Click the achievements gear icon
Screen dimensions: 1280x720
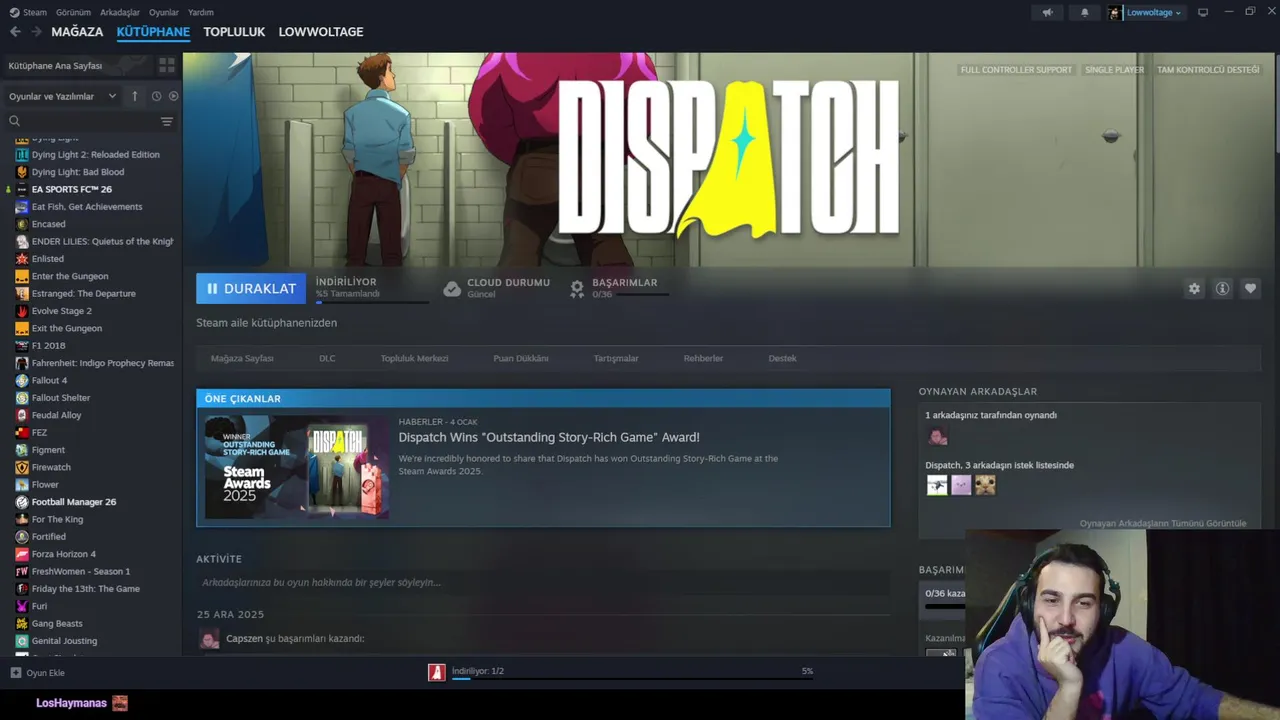click(577, 289)
